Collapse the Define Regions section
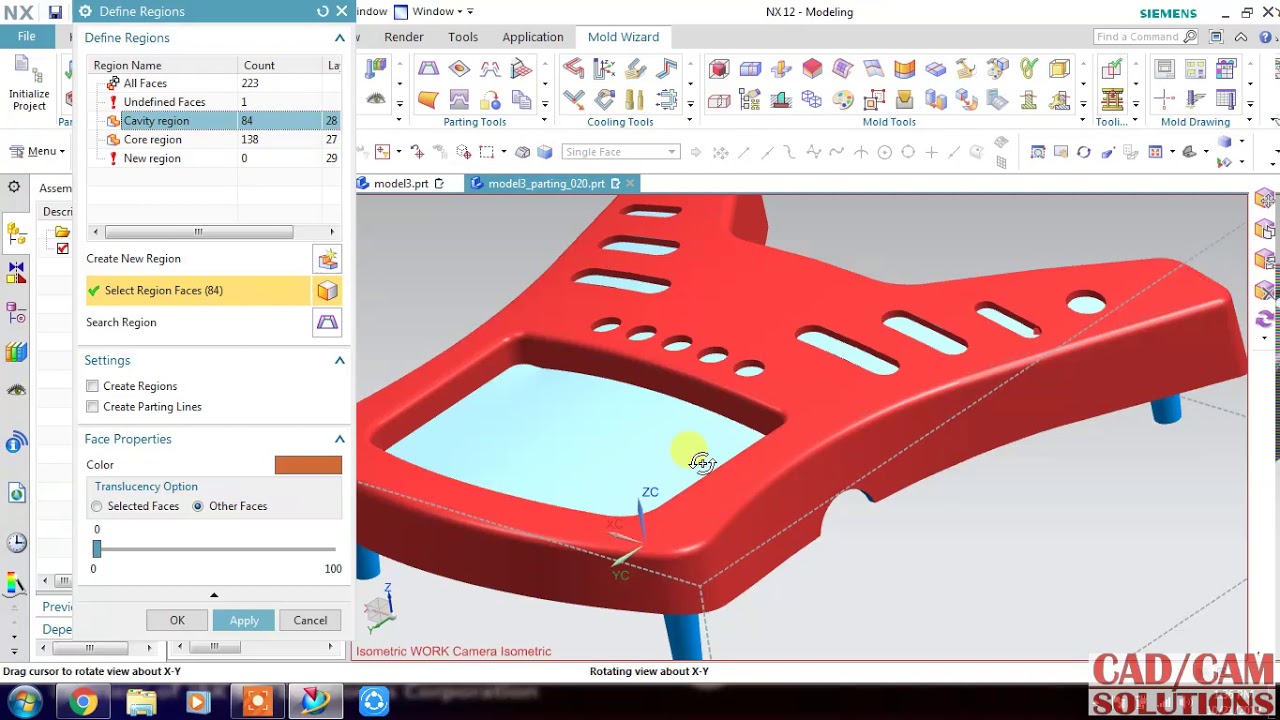This screenshot has height=720, width=1280. point(340,38)
